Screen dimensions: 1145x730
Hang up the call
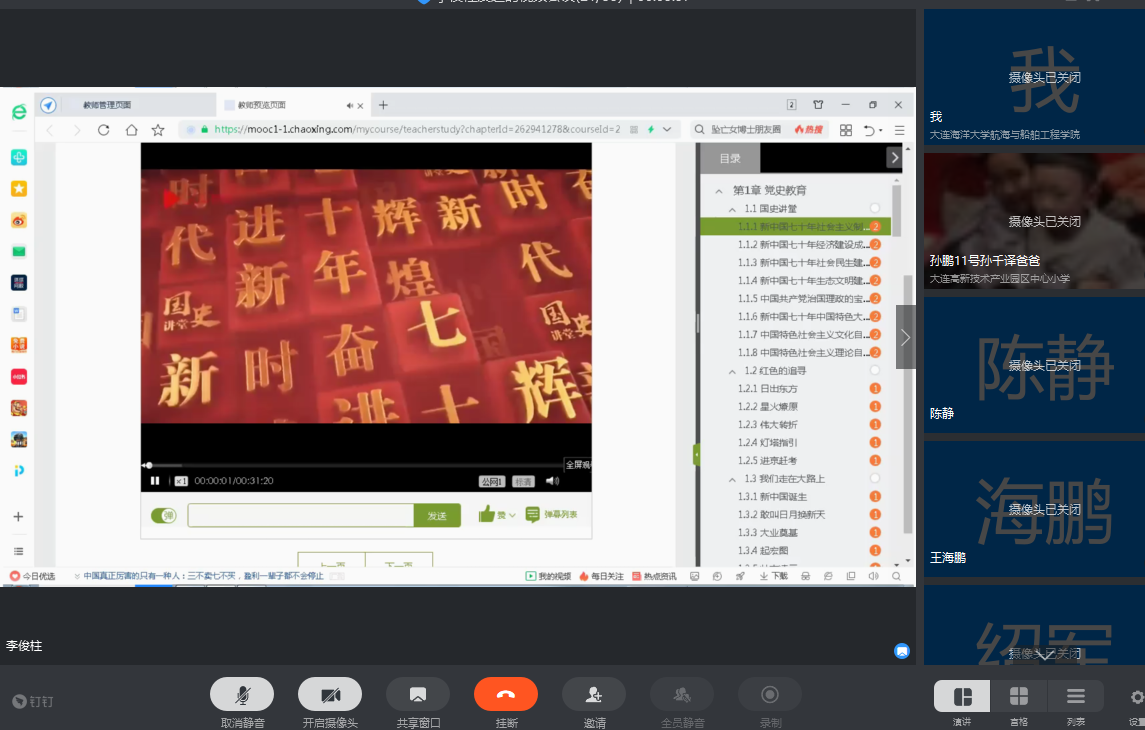(505, 694)
